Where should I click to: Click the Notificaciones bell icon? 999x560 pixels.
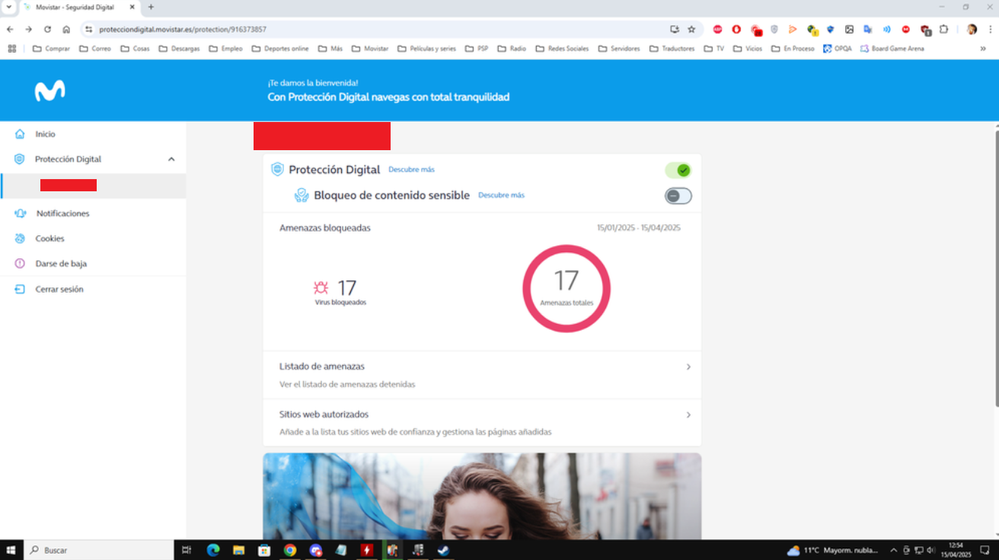click(x=20, y=213)
